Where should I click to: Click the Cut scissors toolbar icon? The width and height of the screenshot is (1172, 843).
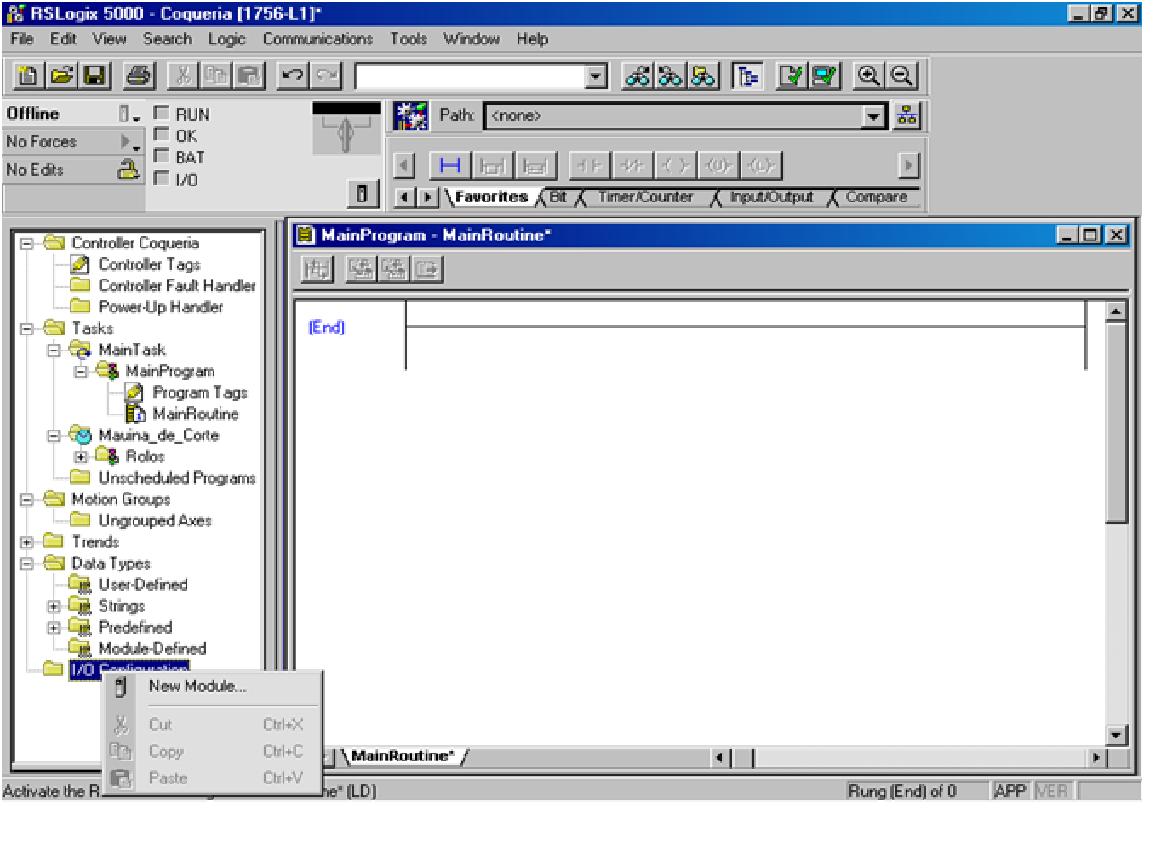pyautogui.click(x=183, y=75)
